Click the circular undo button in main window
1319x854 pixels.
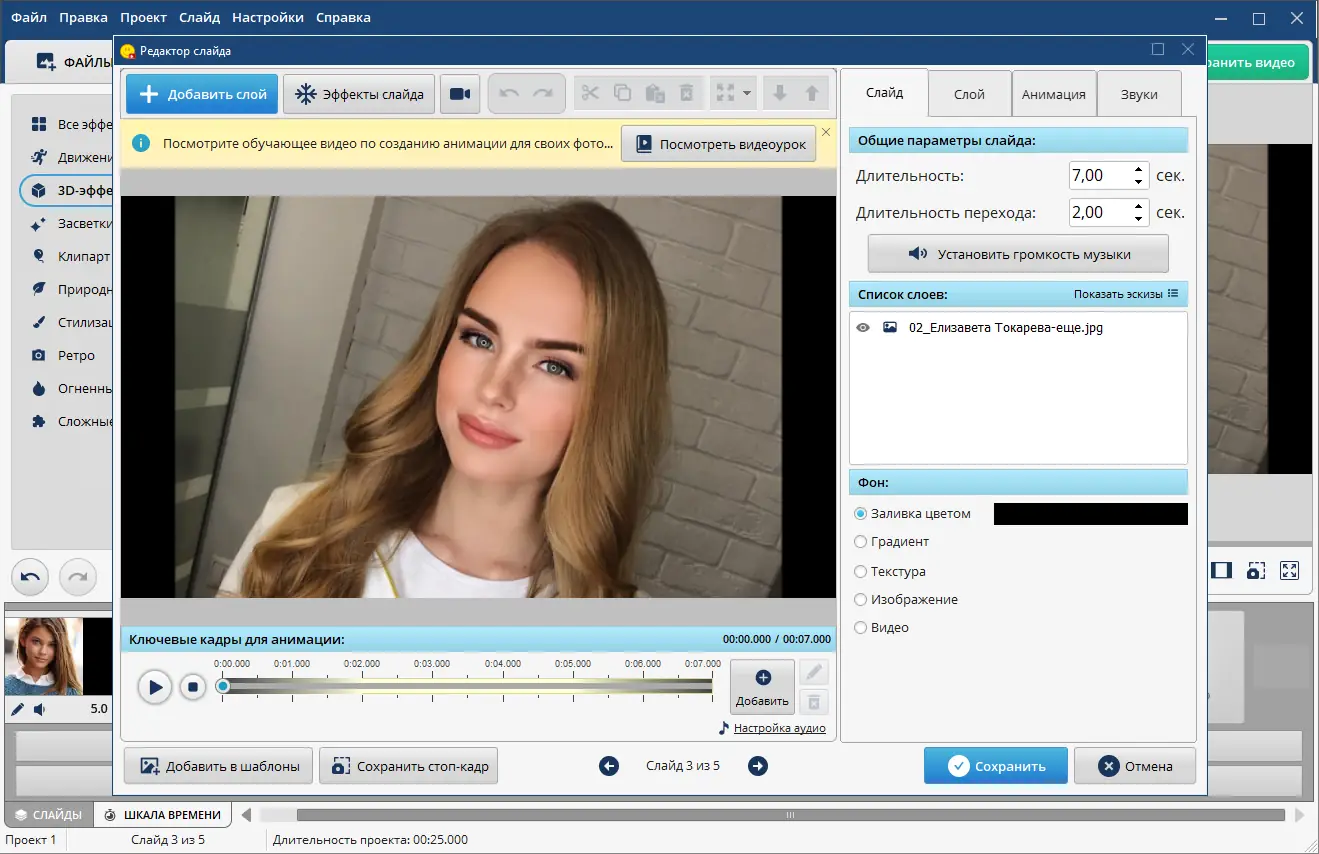[x=30, y=577]
